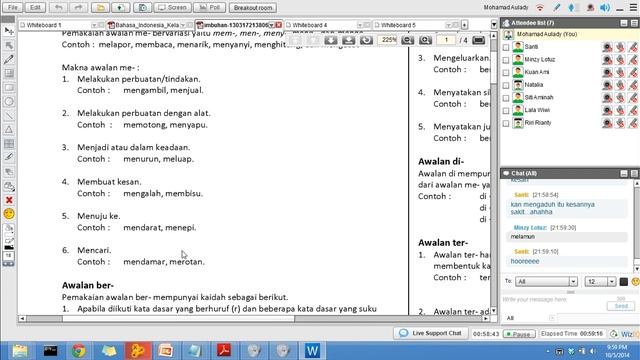This screenshot has width=640, height=360.
Task: Toggle full screen document view icon
Action: tap(478, 40)
